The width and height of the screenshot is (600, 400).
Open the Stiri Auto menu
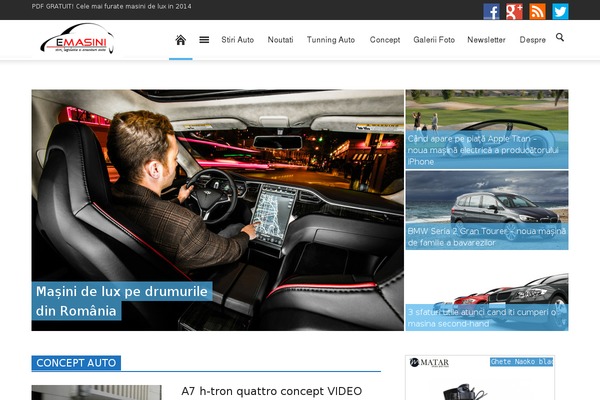coord(238,40)
